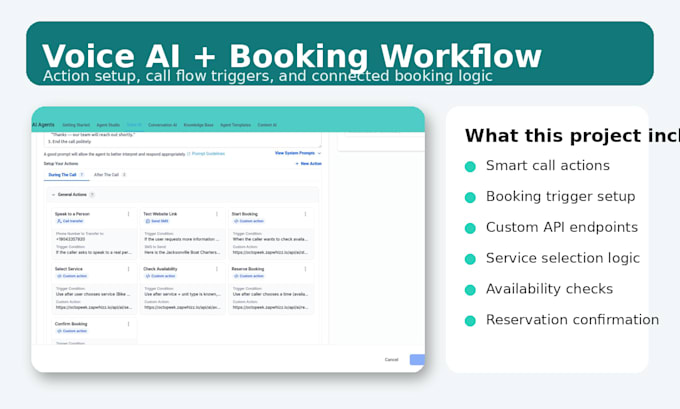Open the Getting Started tab
680x409 pixels.
(76, 125)
